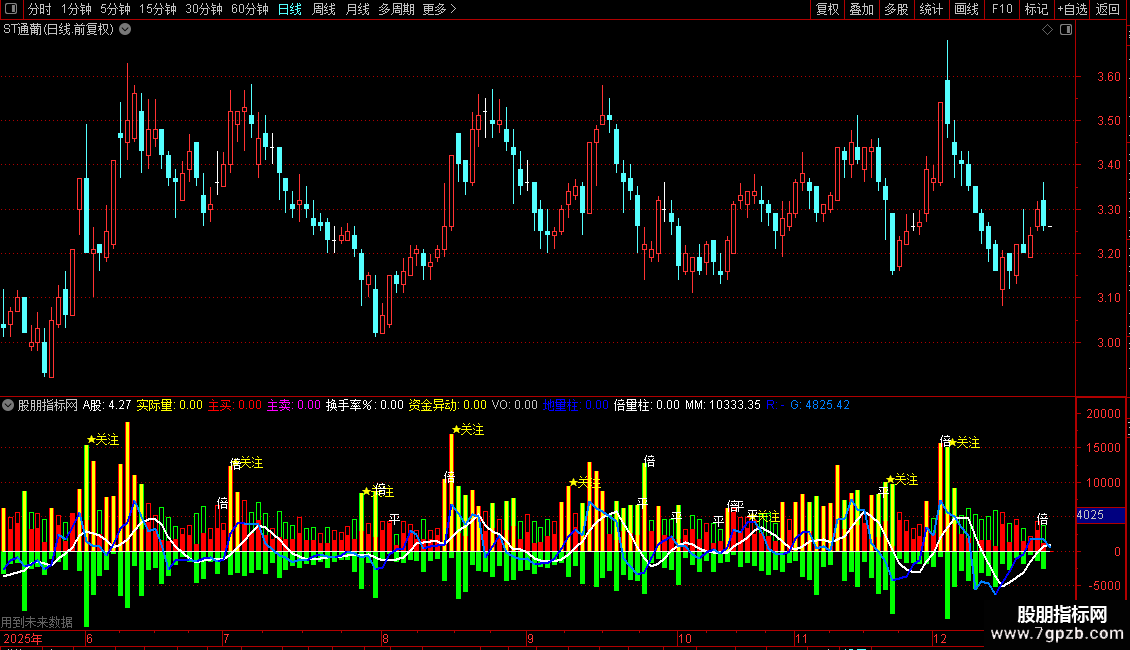Click the 返回 back button
Viewport: 1130px width, 650px height.
[1108, 9]
